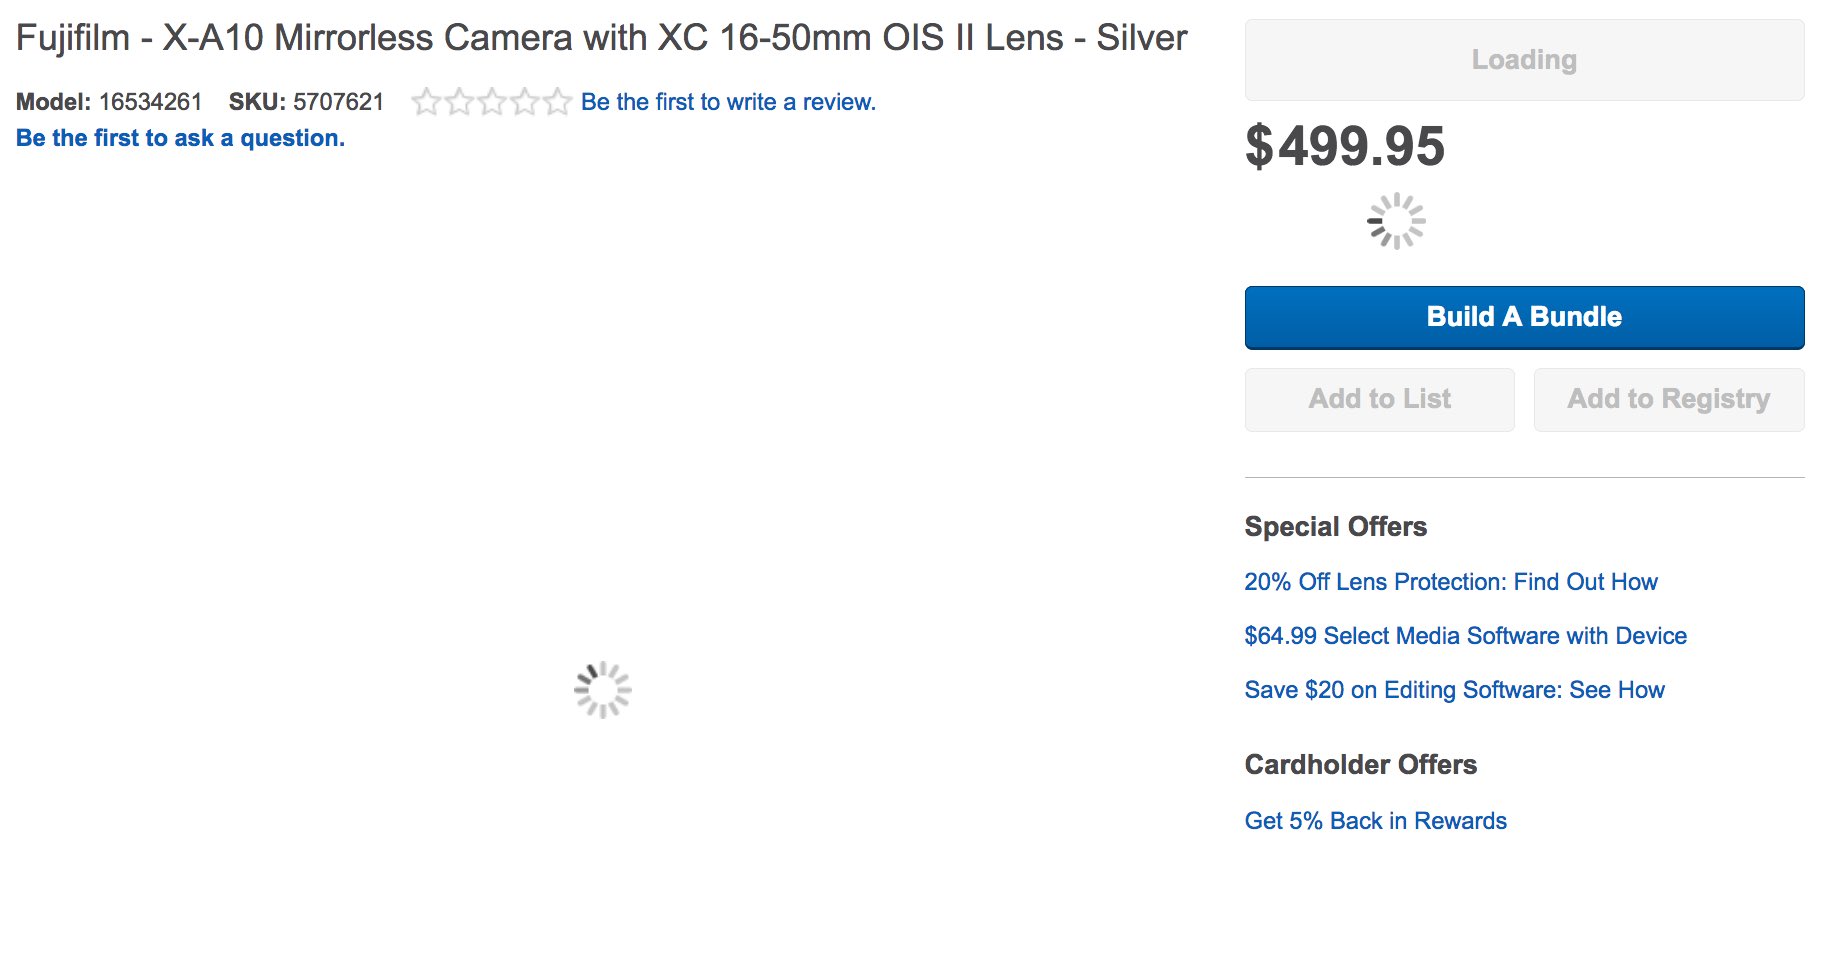Click the loading spinner below the price
The image size is (1830, 968).
(x=1396, y=221)
